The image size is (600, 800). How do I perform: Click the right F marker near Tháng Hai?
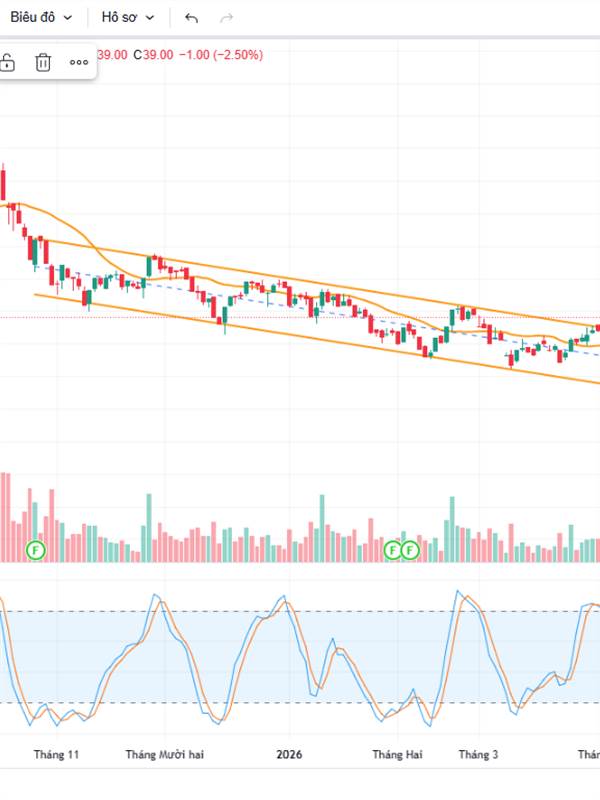coord(410,550)
